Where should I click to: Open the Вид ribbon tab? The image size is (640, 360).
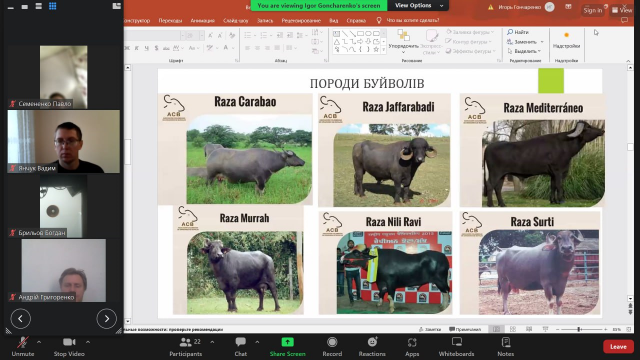(x=333, y=20)
